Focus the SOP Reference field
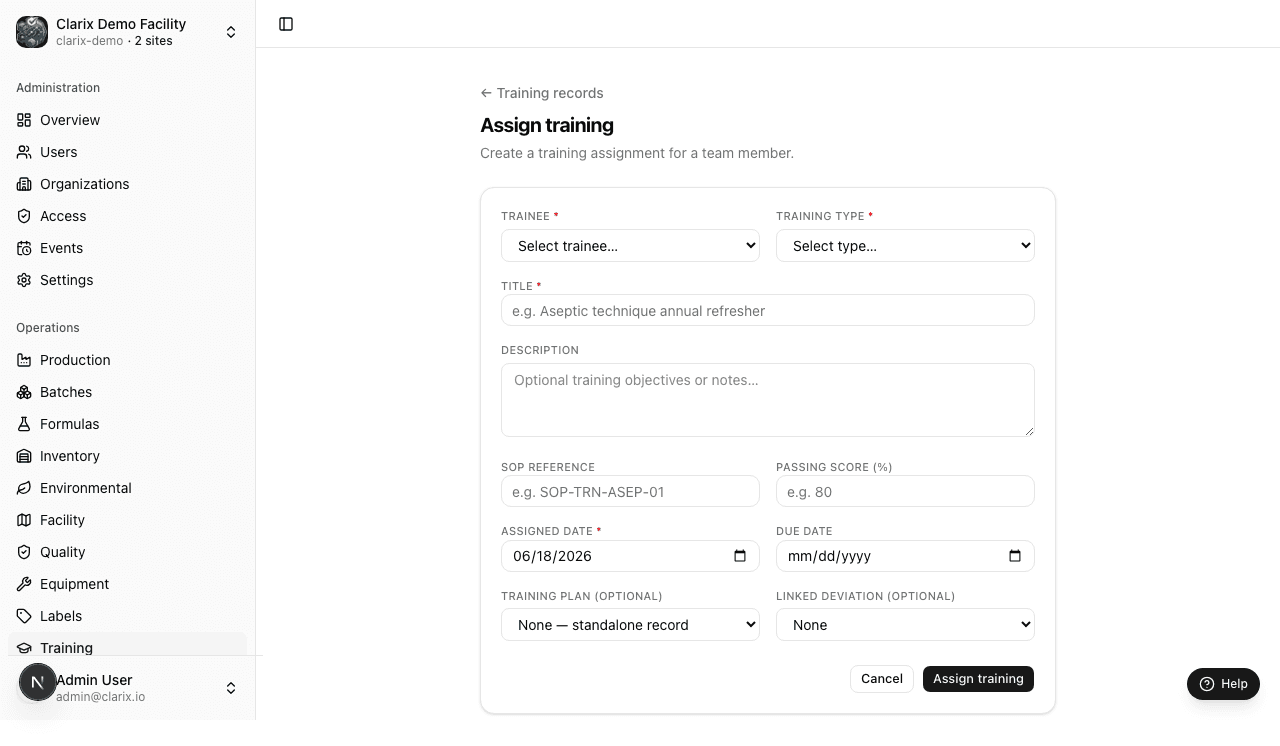Viewport: 1280px width, 746px height. (x=630, y=491)
